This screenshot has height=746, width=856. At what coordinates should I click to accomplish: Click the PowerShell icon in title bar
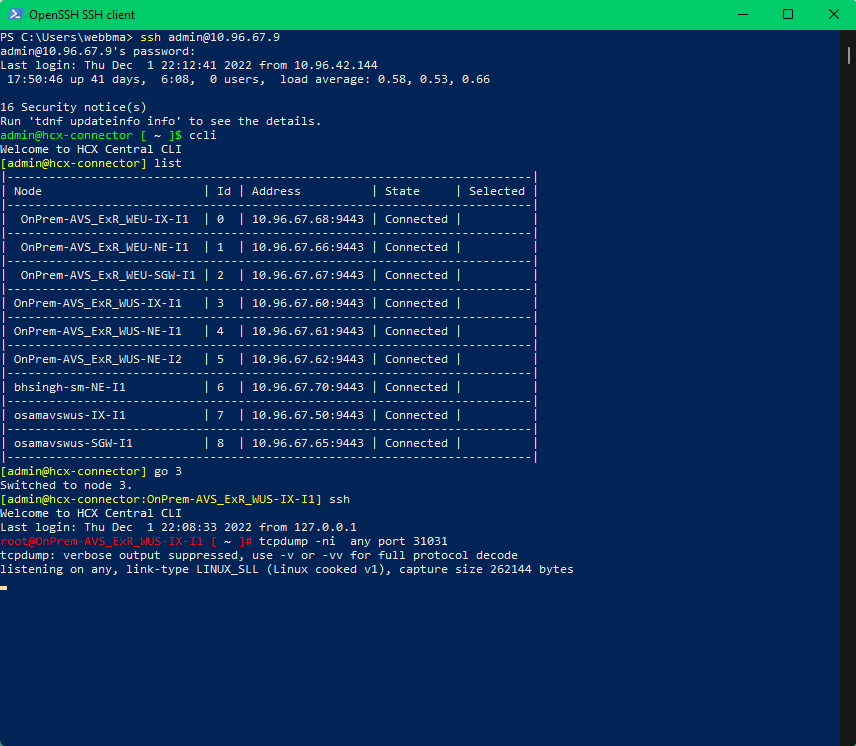coord(15,14)
